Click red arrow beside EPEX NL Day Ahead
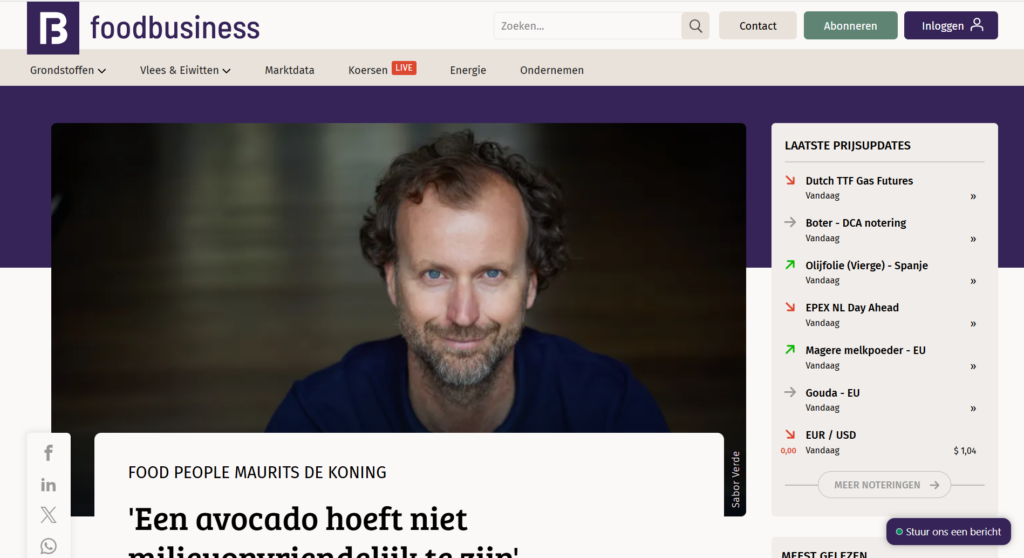1024x558 pixels. [x=790, y=307]
